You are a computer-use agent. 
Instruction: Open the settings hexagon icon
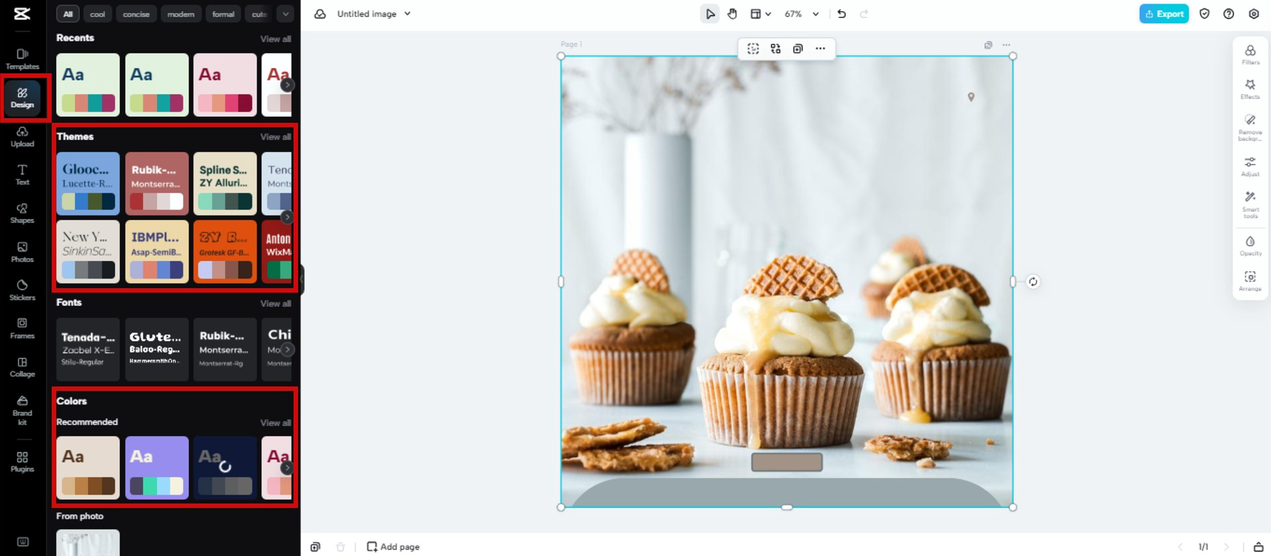tap(1254, 14)
